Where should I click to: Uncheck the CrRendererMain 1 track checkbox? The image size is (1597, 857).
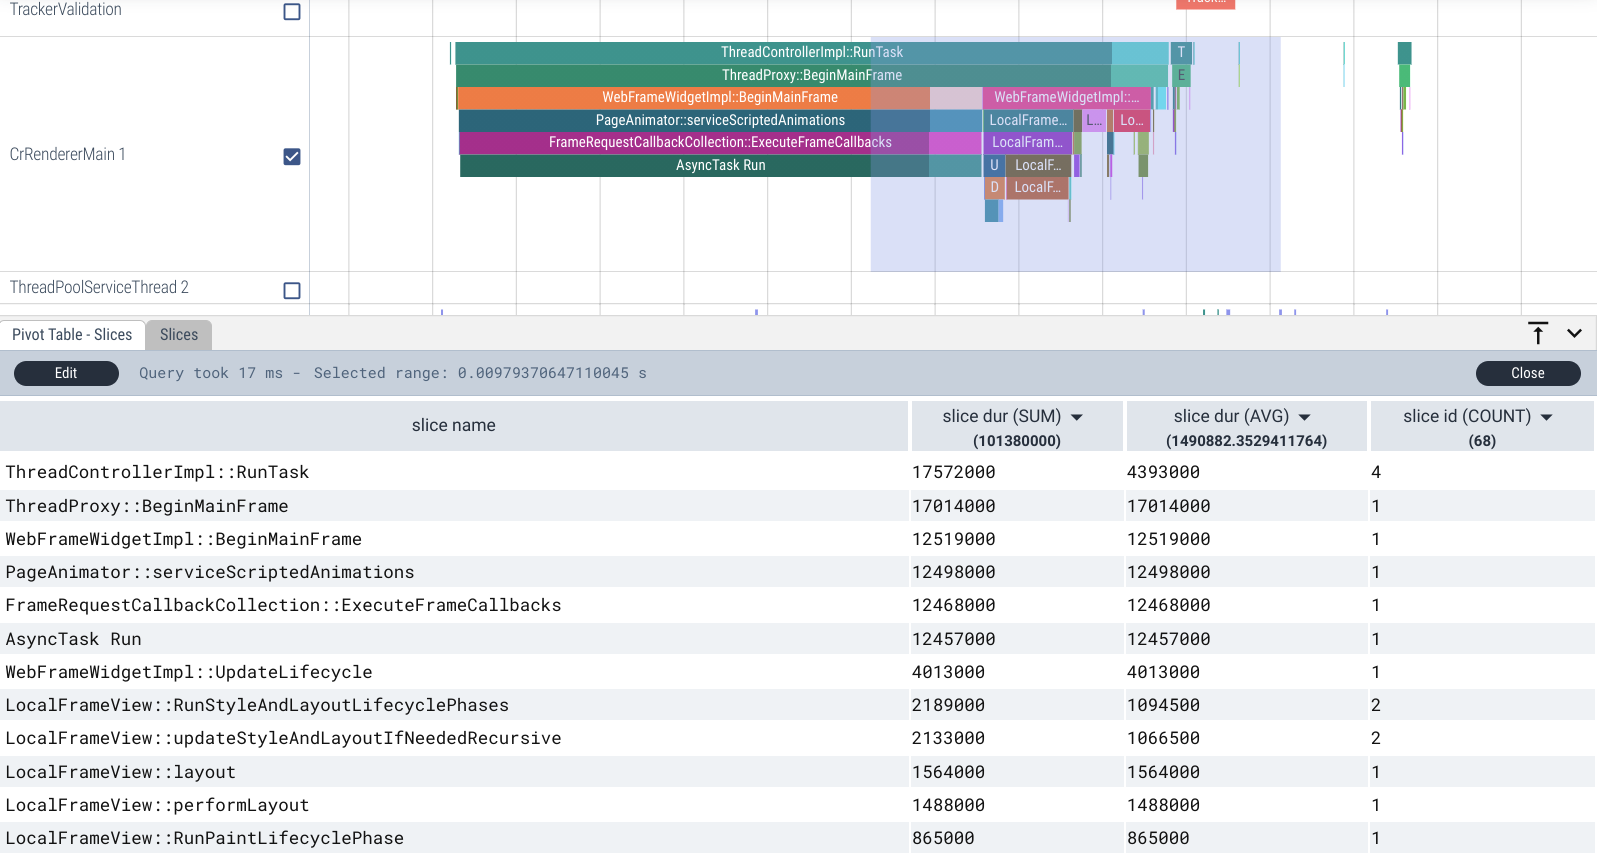[292, 157]
